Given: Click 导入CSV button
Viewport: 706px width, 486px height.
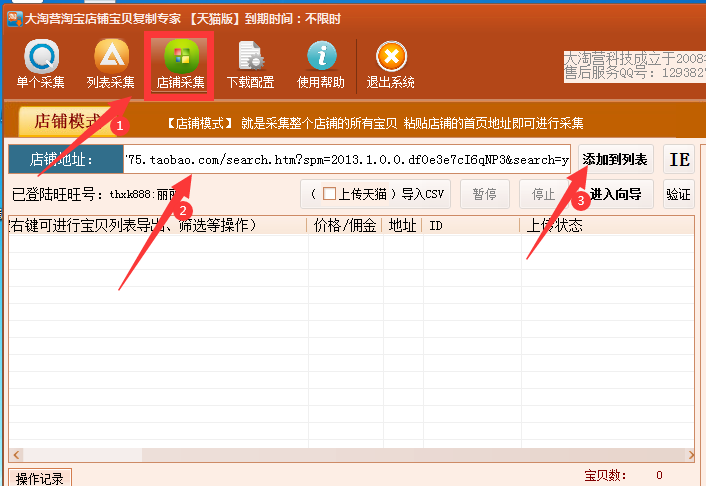Looking at the screenshot, I should pos(422,194).
